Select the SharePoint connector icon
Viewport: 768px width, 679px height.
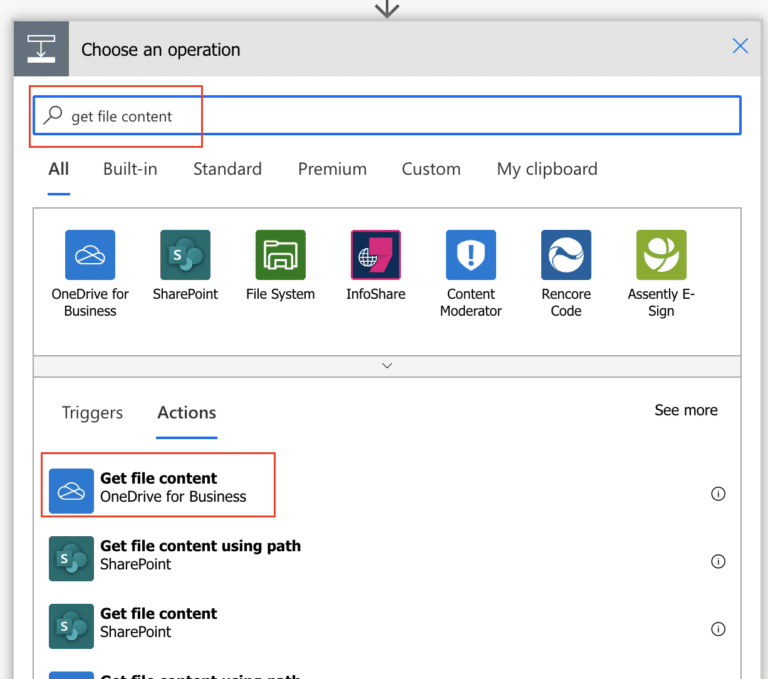click(x=185, y=255)
